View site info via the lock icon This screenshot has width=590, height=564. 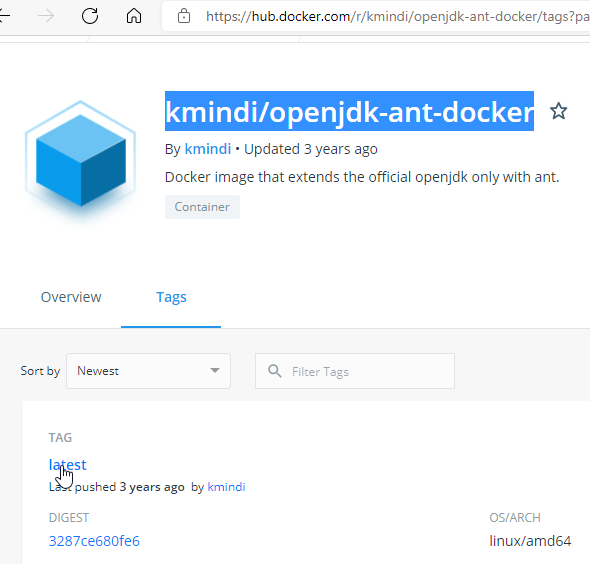(184, 16)
